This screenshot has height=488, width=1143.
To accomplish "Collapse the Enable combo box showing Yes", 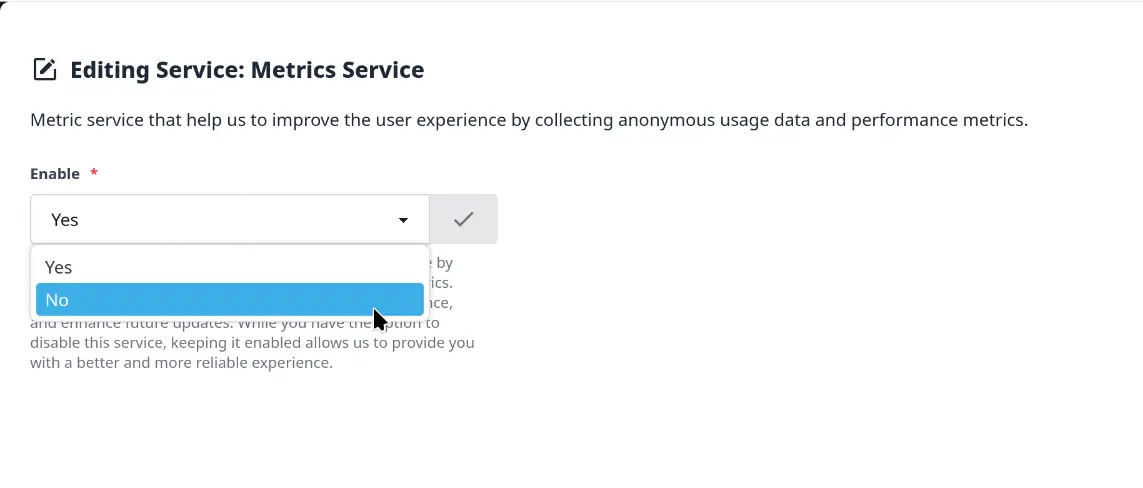I will pyautogui.click(x=230, y=219).
